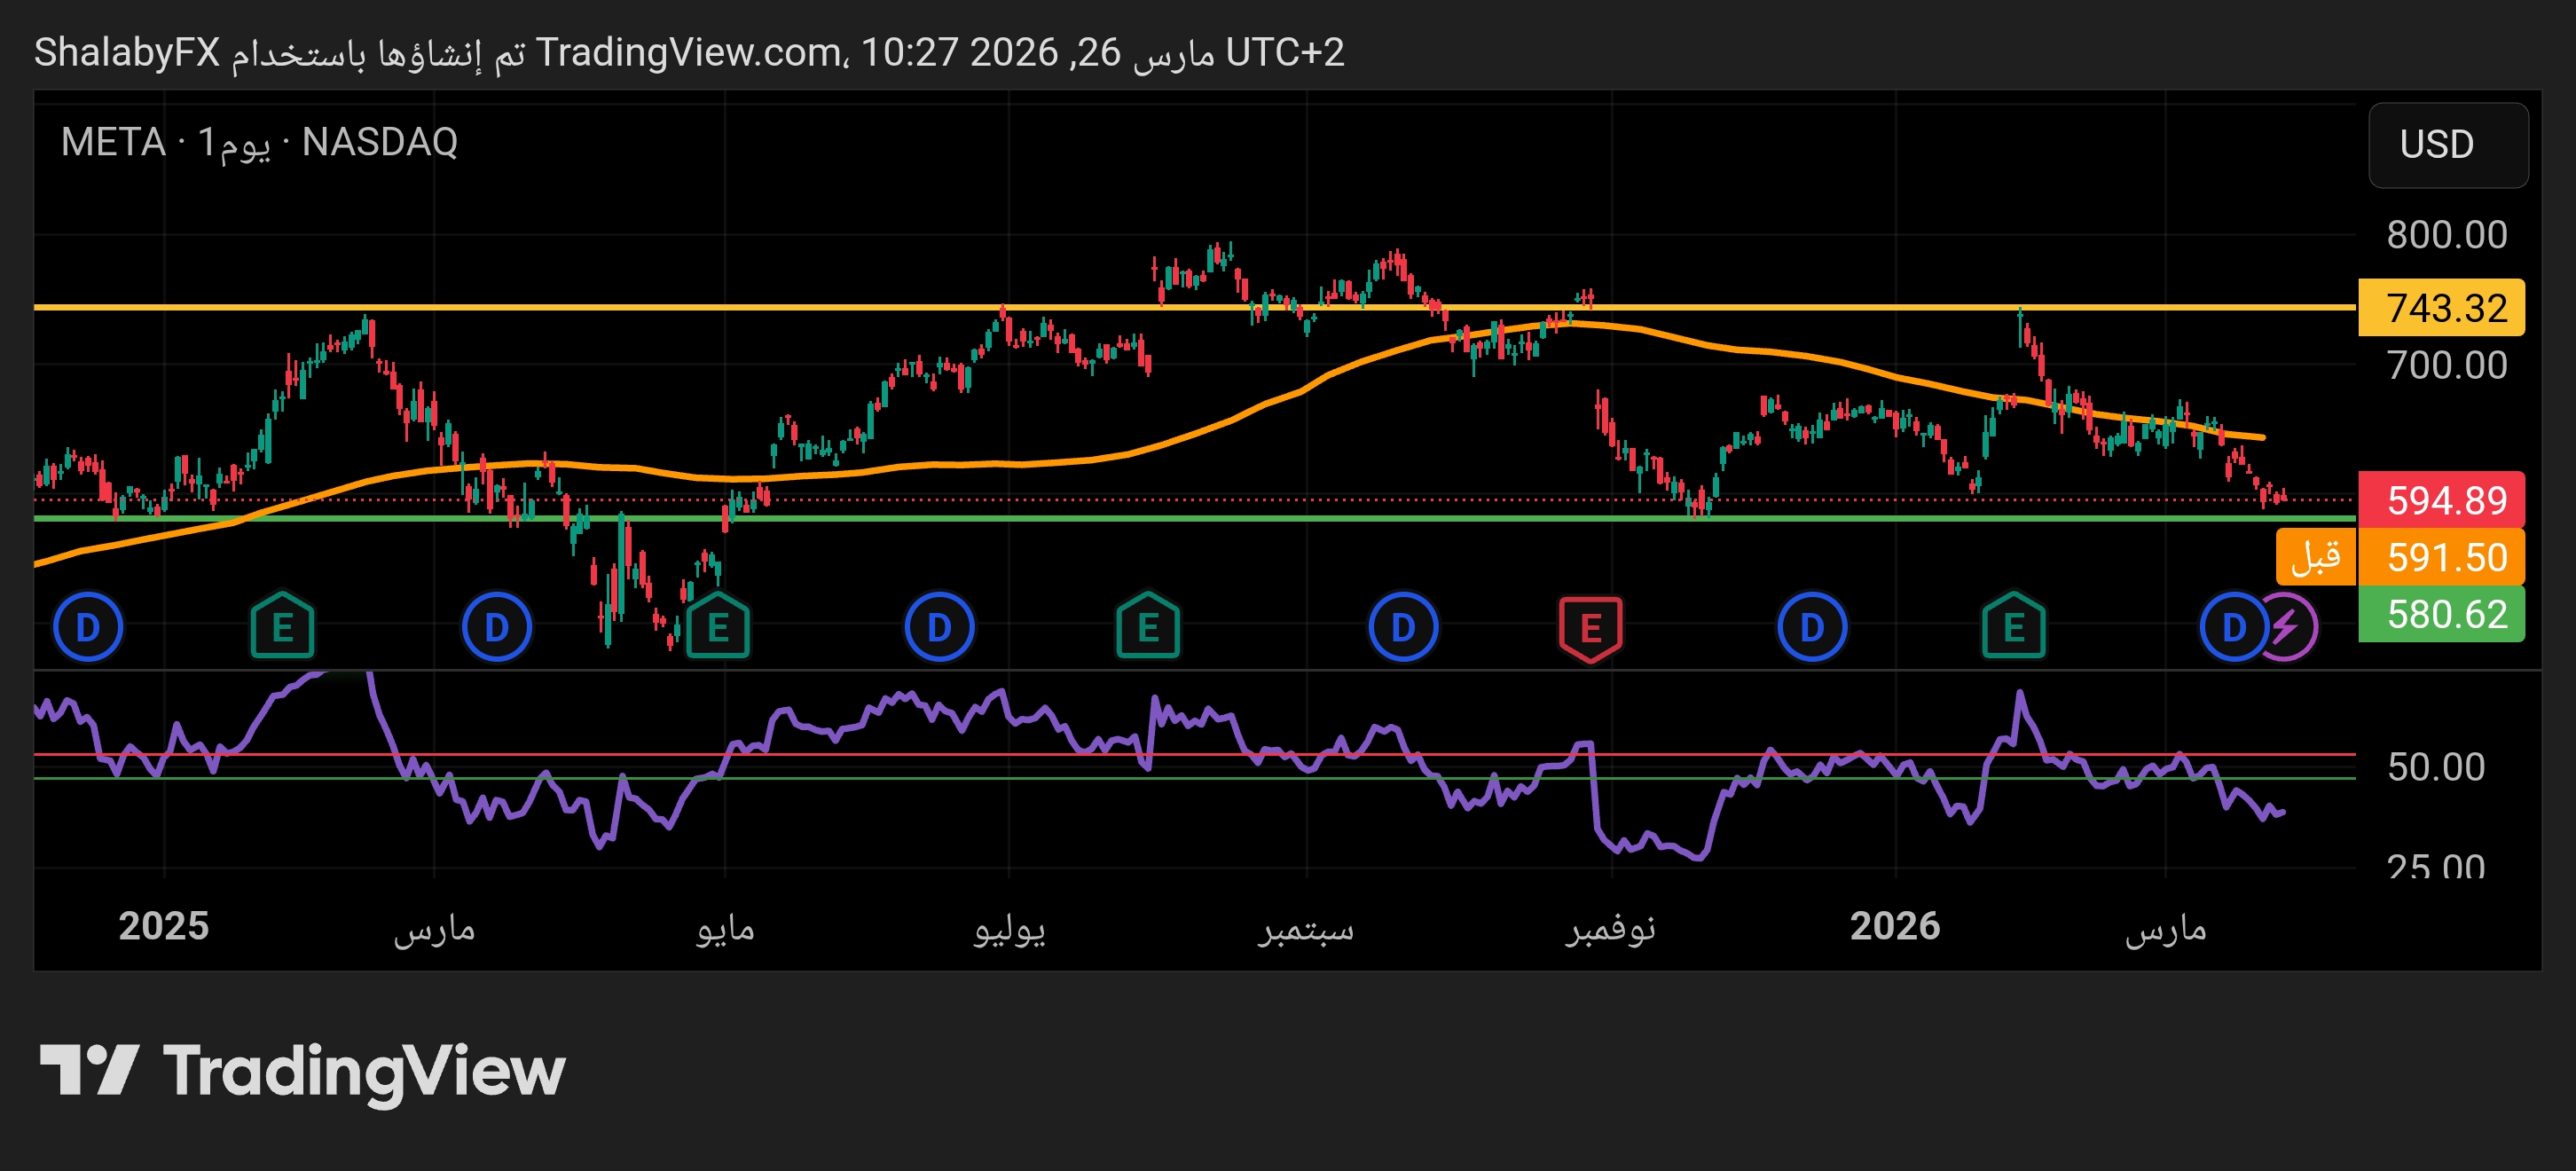Click the TradingView logo at bottom

tap(303, 1070)
